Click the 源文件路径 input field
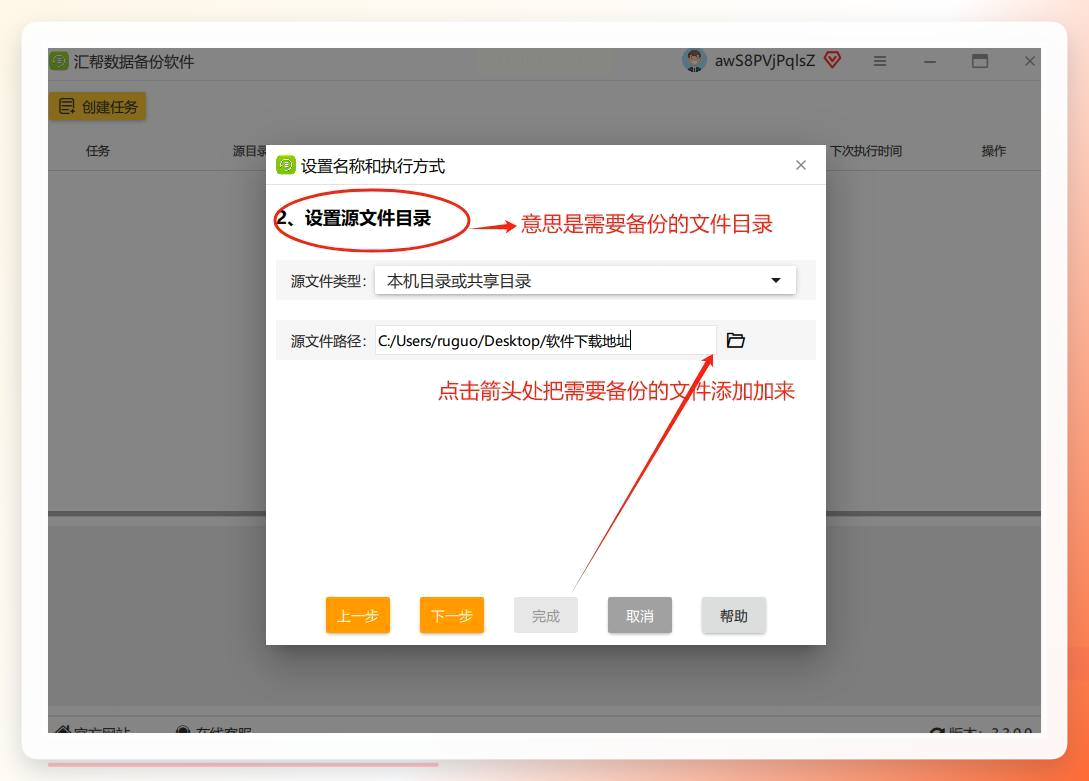This screenshot has height=781, width=1089. pos(545,340)
